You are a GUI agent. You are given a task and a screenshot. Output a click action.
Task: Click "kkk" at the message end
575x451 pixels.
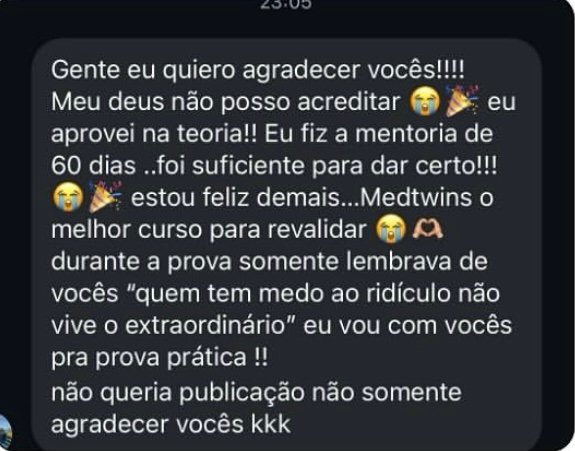271,424
